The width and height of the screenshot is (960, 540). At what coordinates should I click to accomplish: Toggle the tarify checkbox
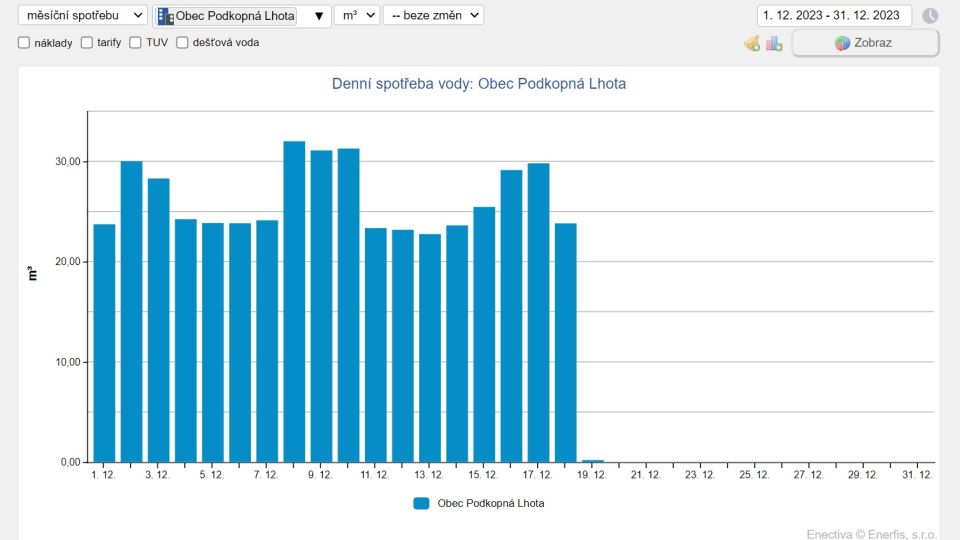click(87, 43)
